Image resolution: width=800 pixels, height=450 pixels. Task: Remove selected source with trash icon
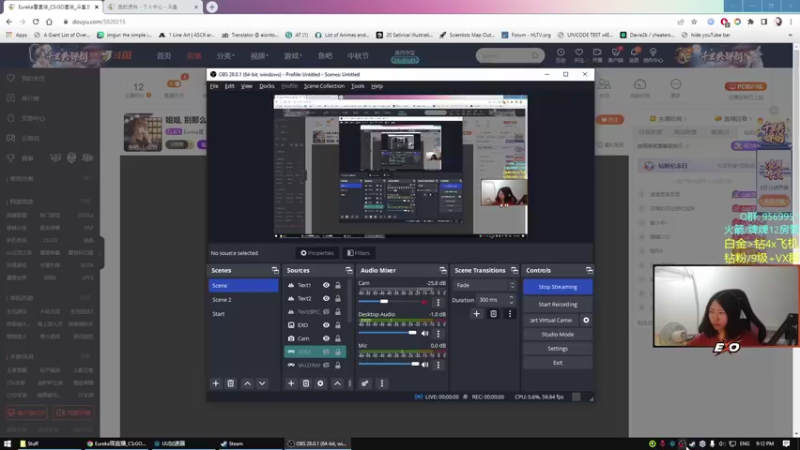[x=306, y=383]
